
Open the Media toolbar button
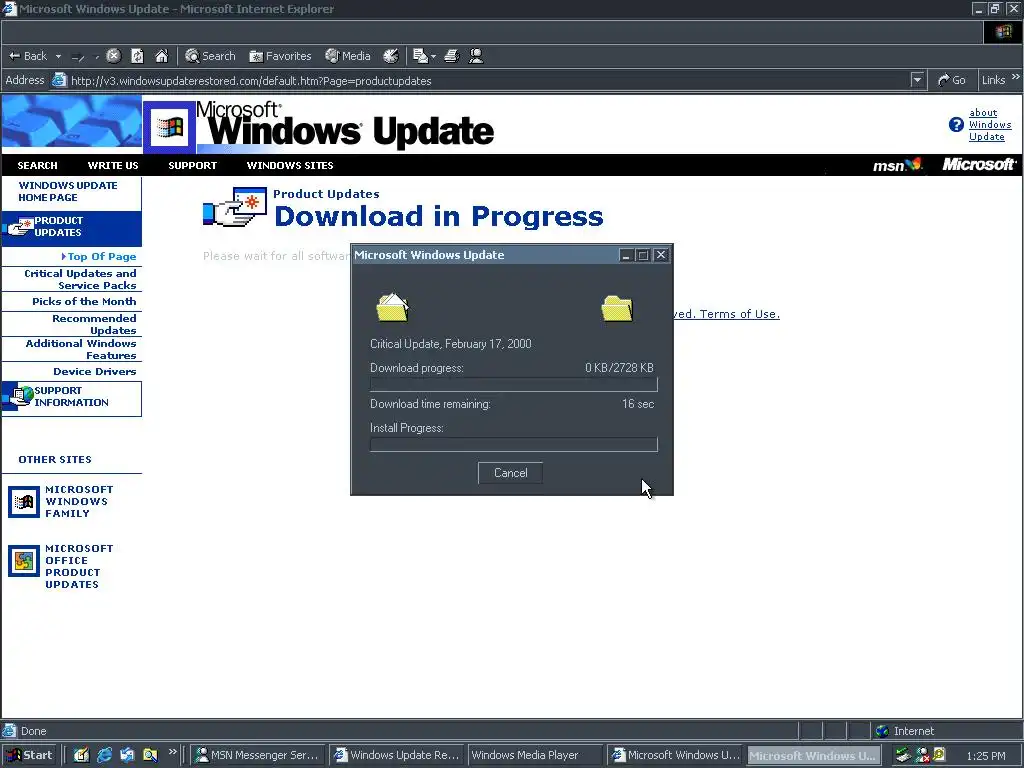(347, 56)
